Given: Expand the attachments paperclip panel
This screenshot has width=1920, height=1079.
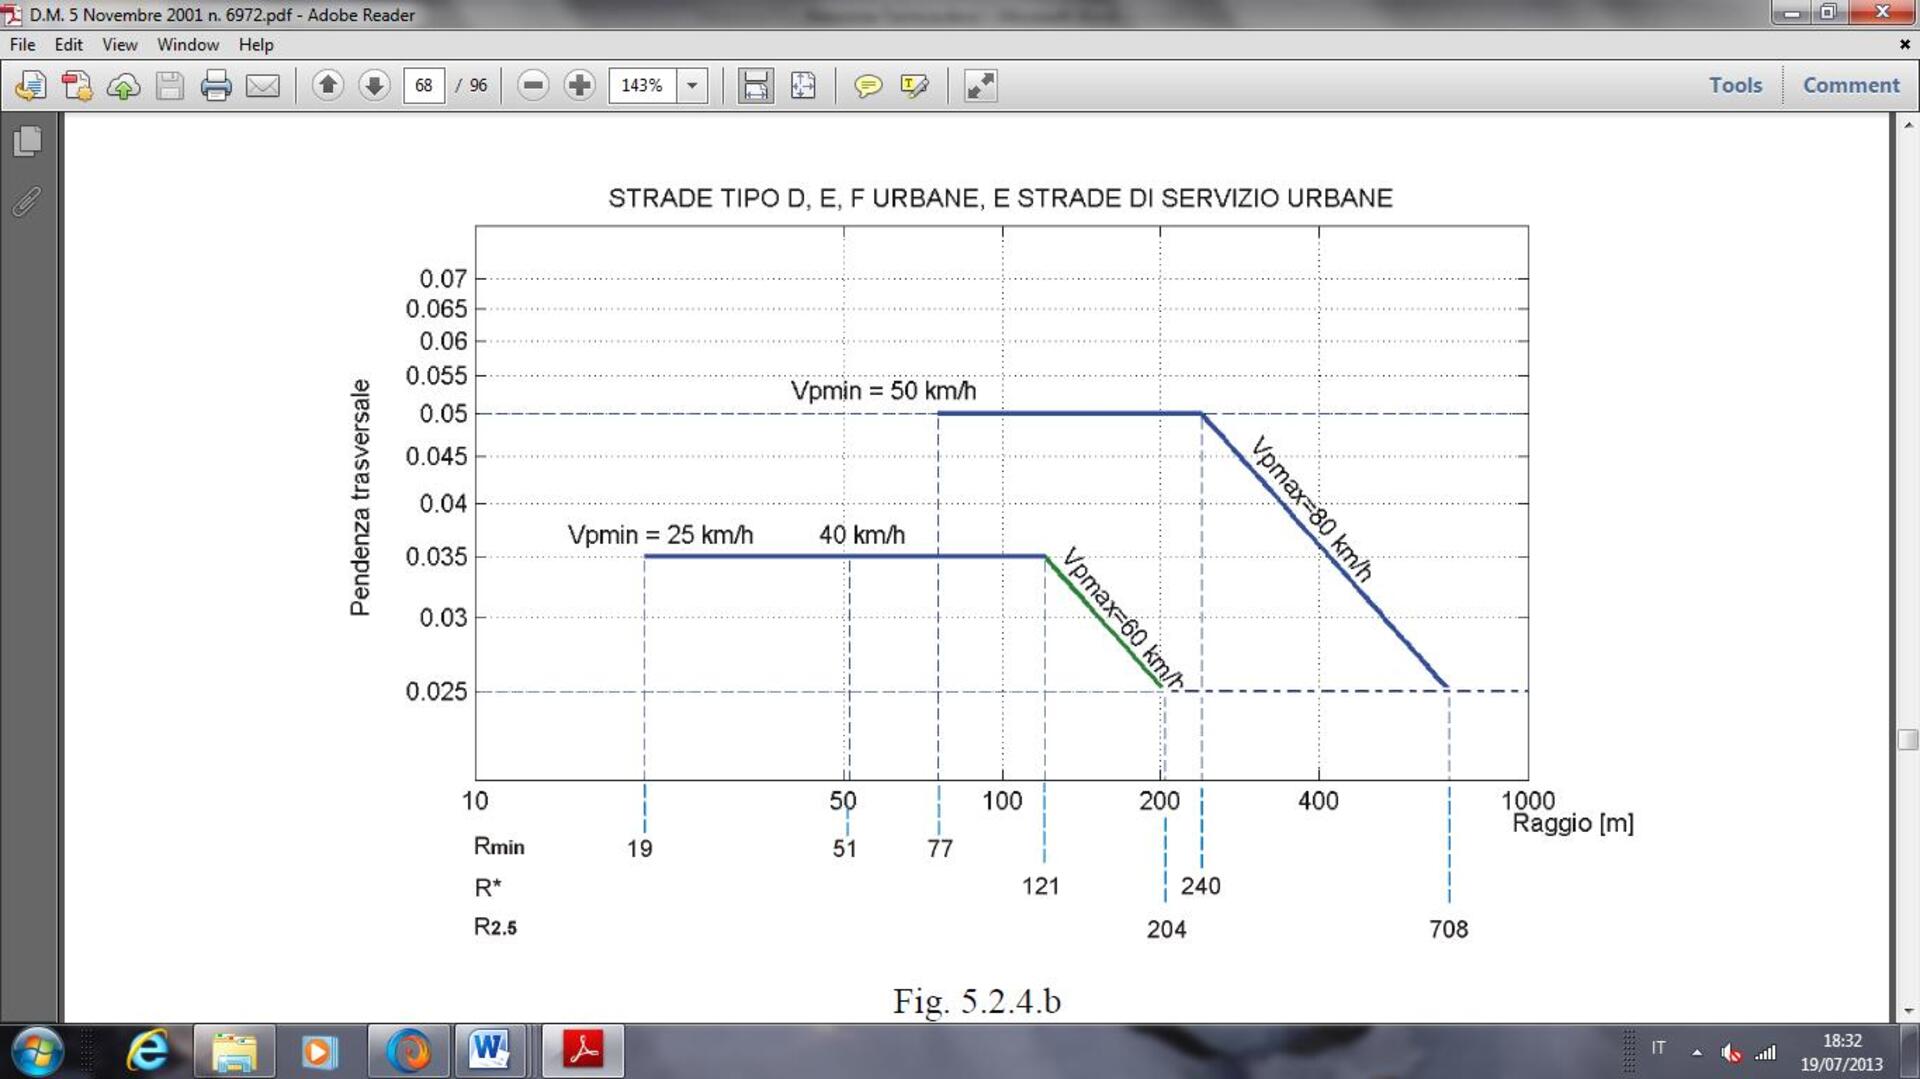Looking at the screenshot, I should click(x=28, y=202).
